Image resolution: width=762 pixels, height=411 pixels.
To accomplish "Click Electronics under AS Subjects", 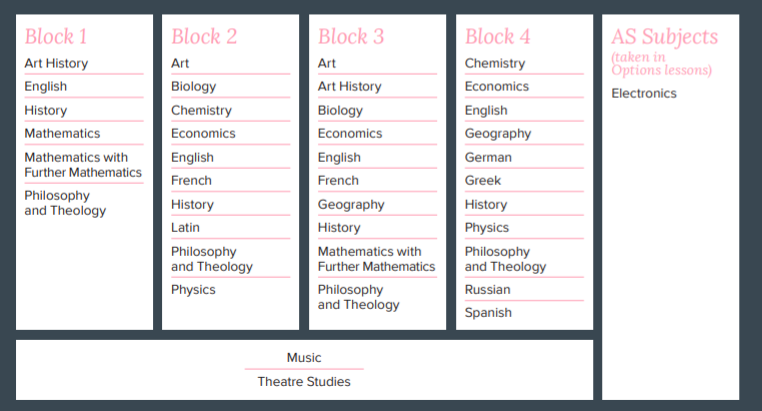I will click(644, 94).
